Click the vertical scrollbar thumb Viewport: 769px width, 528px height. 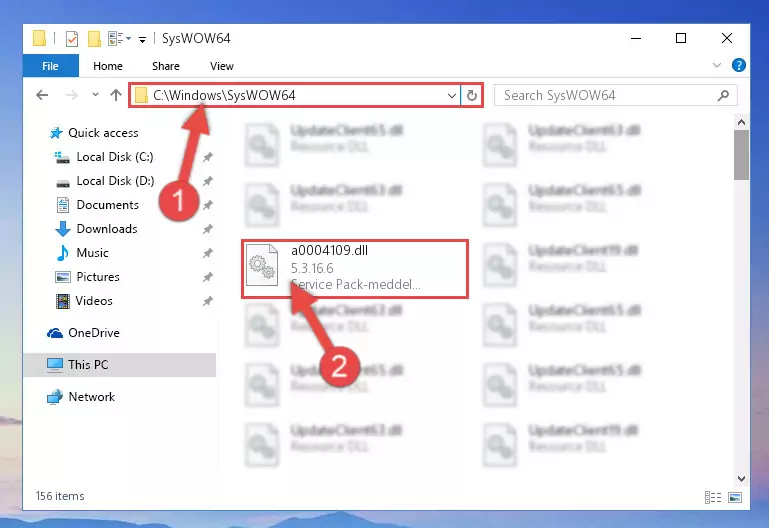(741, 155)
